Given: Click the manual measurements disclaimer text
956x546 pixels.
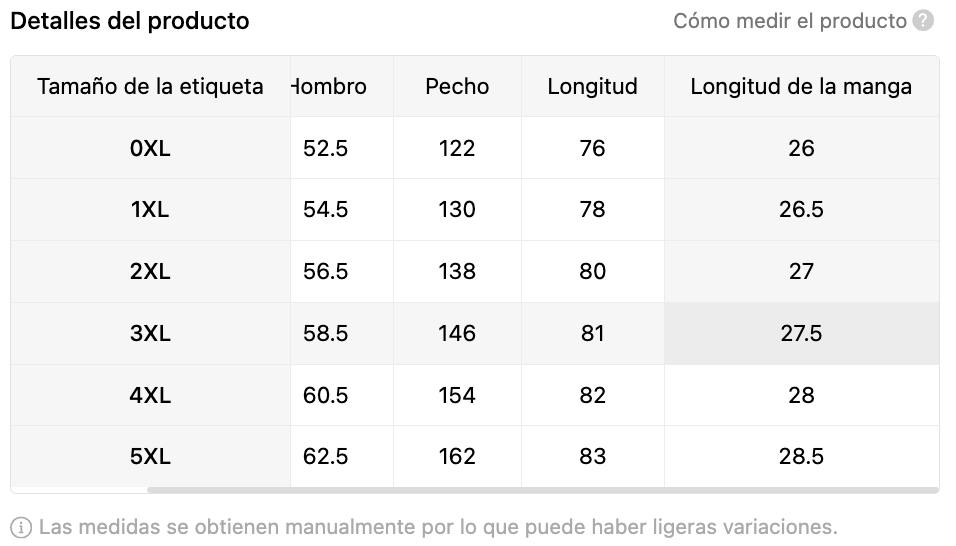Looking at the screenshot, I should [438, 527].
